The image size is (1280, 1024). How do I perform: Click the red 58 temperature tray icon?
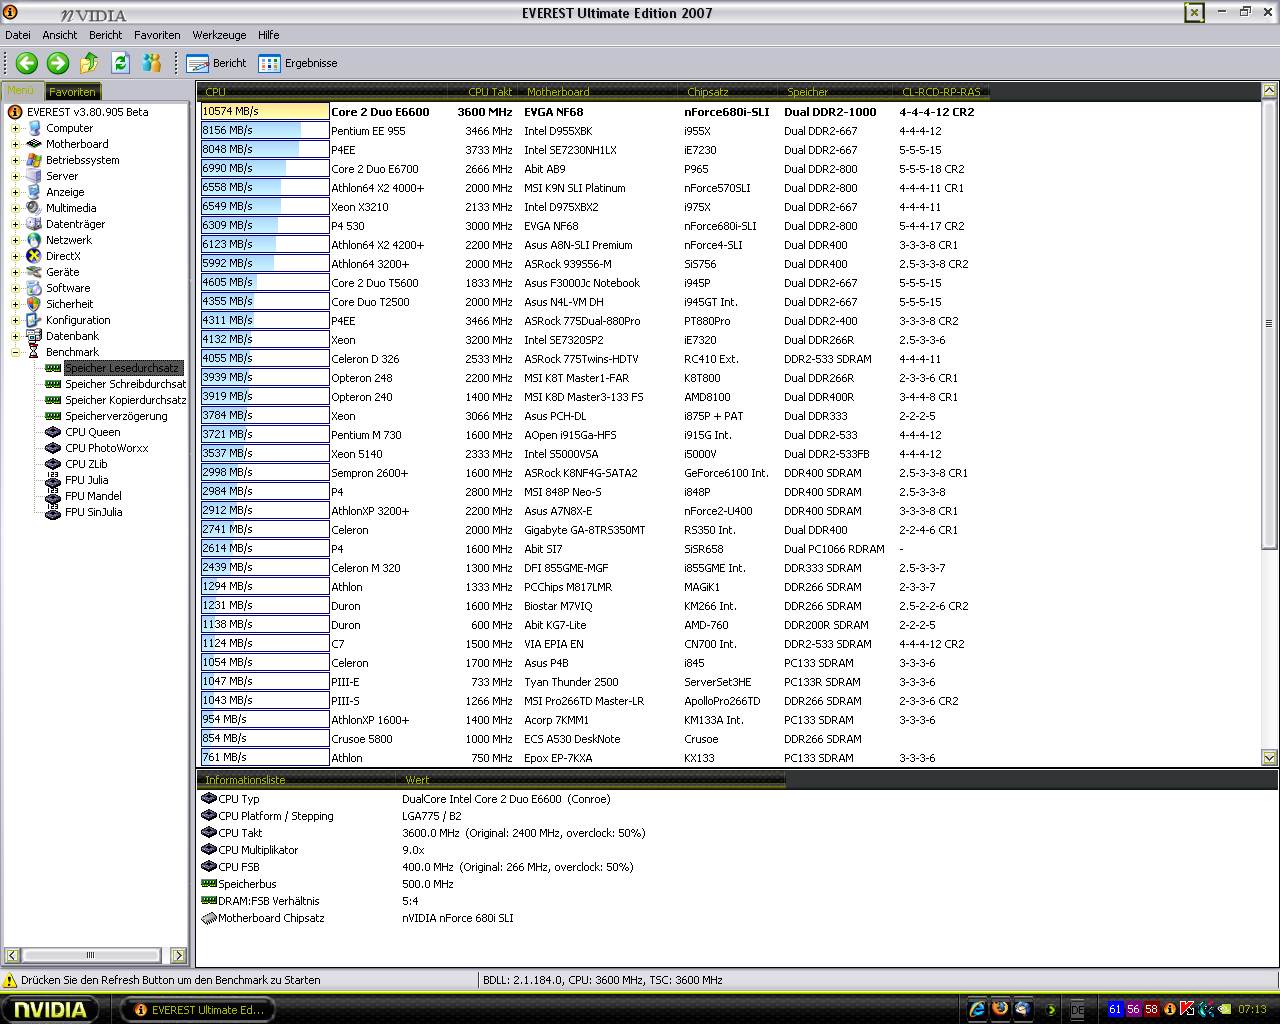click(x=1151, y=1009)
